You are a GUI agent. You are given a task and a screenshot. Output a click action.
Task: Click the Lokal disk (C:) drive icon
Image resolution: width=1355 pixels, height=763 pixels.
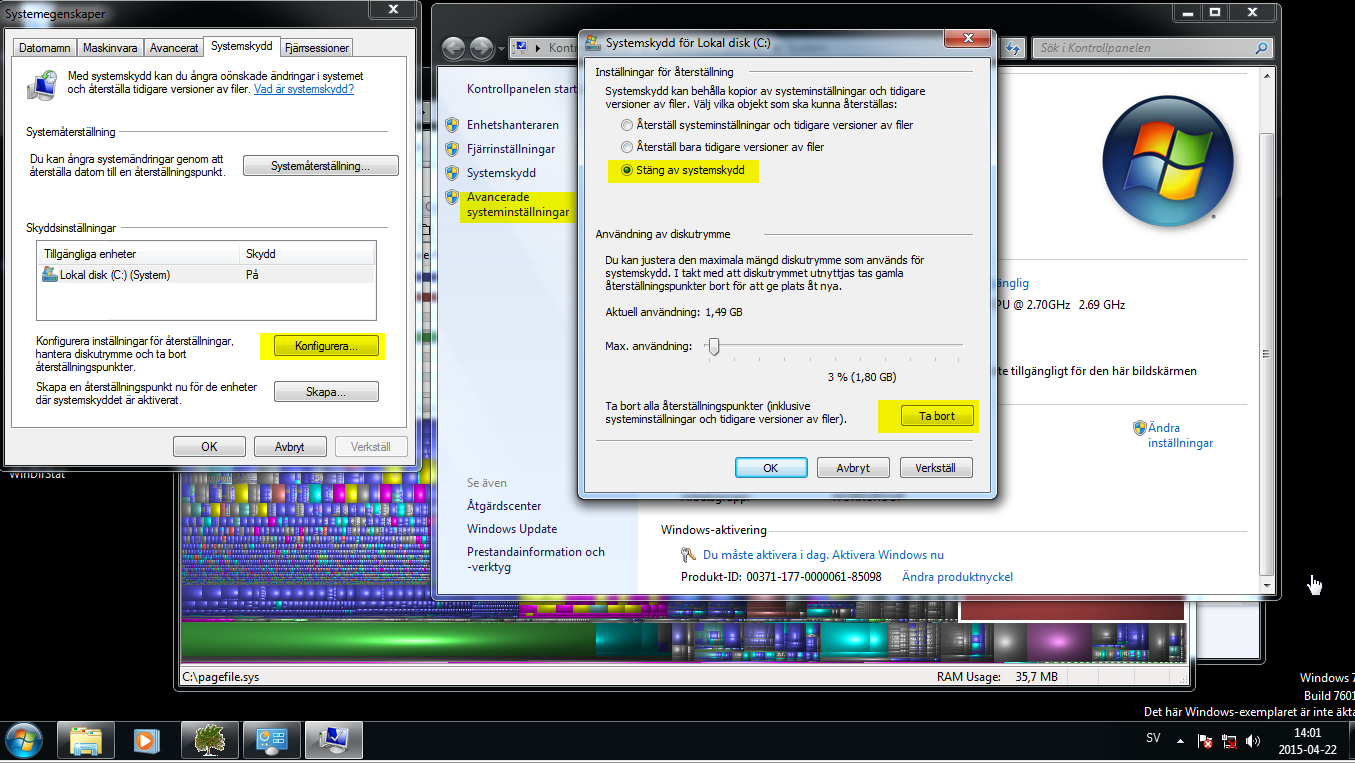pyautogui.click(x=49, y=274)
